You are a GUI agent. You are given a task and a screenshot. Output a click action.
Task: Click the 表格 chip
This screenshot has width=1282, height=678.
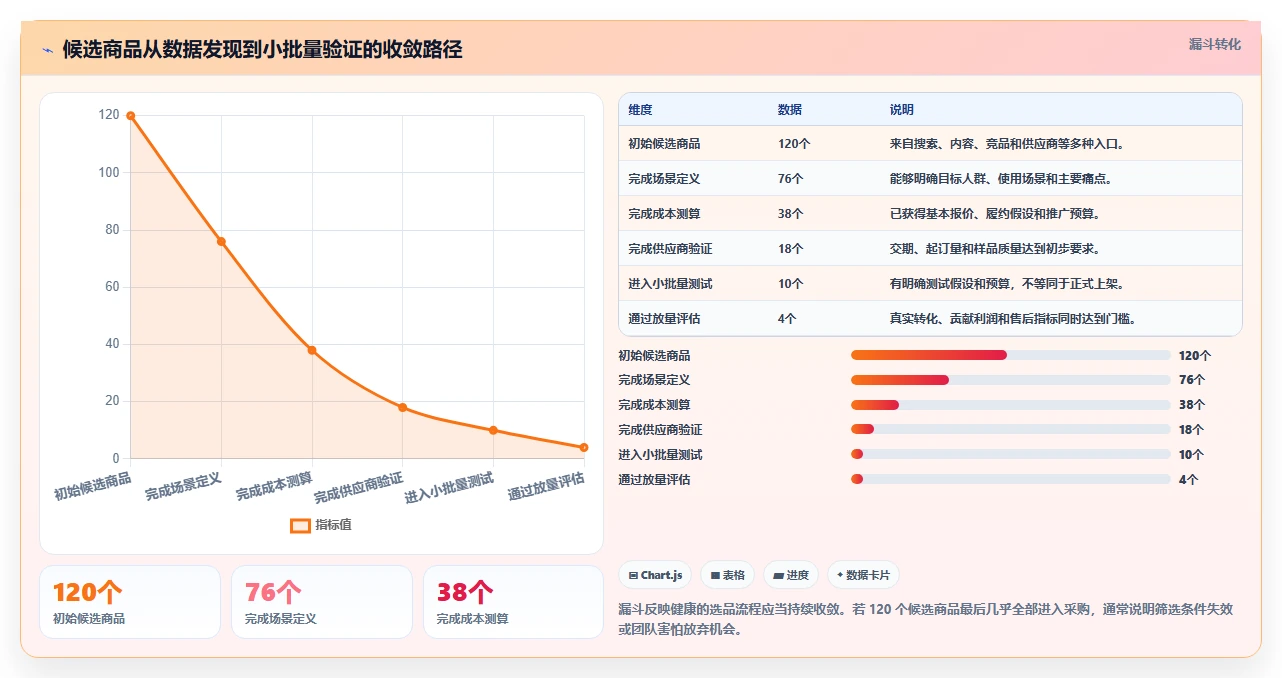(727, 575)
